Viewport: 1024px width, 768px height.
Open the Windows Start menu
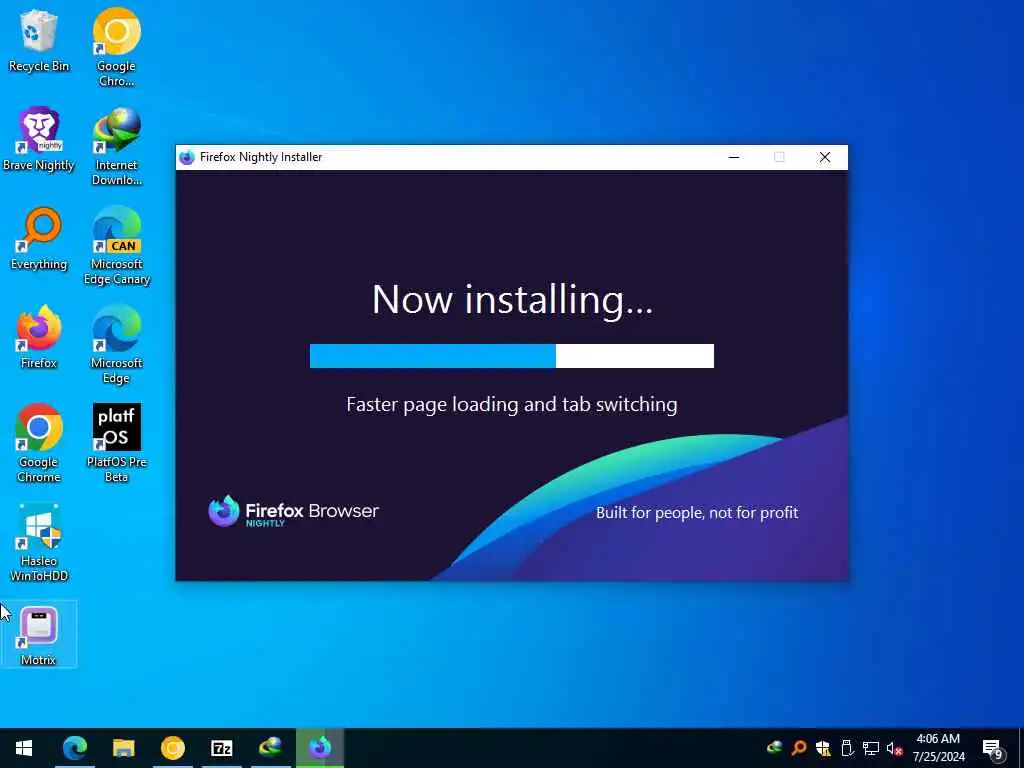[24, 748]
